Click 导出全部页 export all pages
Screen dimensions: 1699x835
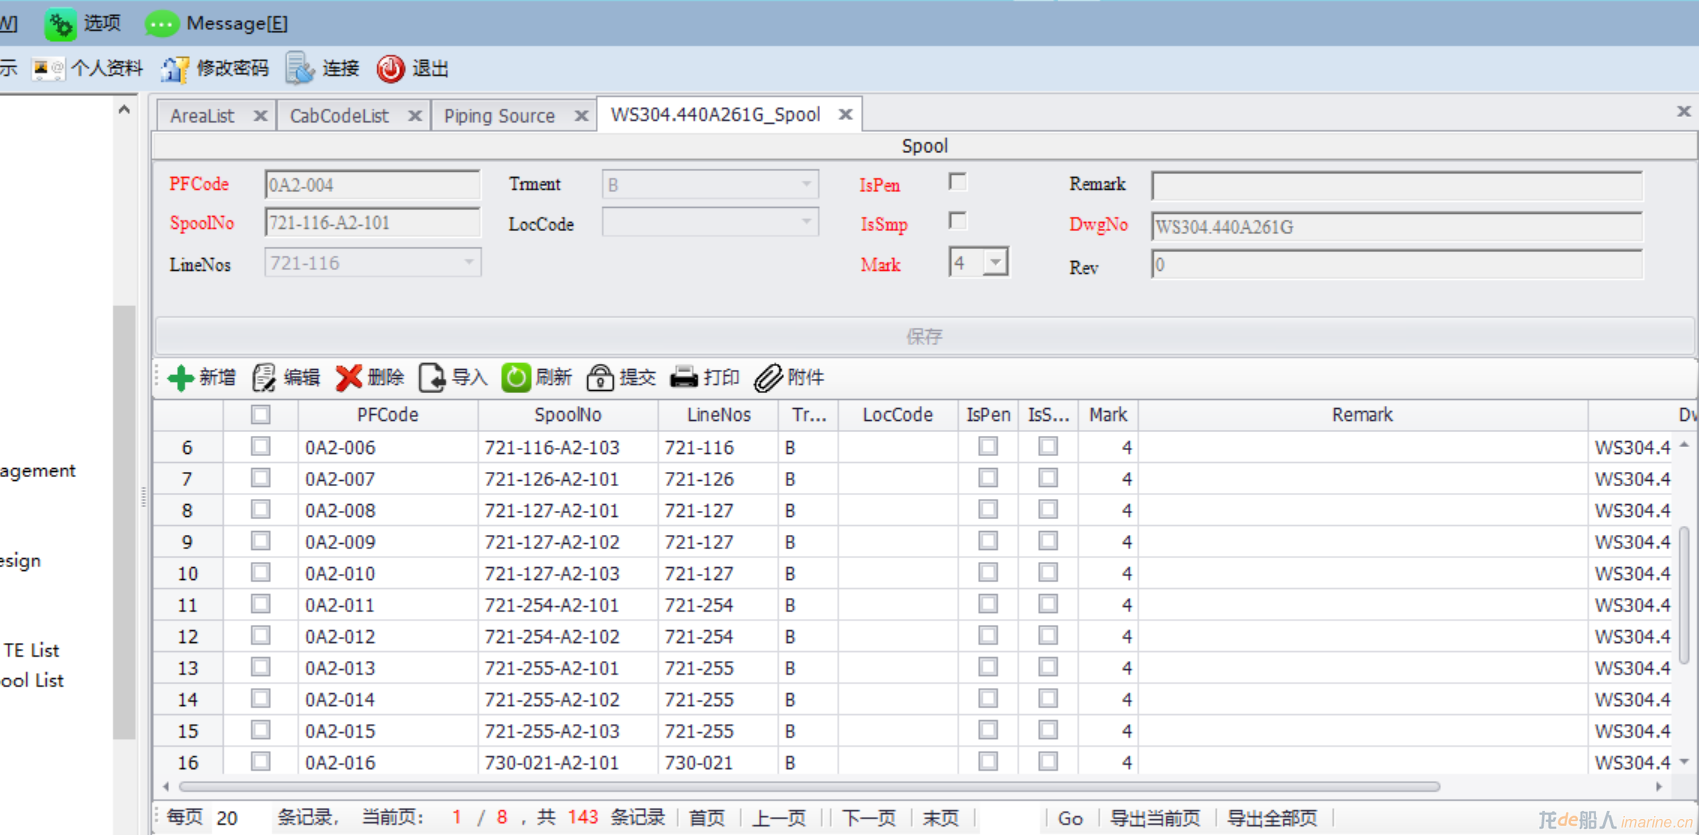click(x=1272, y=818)
